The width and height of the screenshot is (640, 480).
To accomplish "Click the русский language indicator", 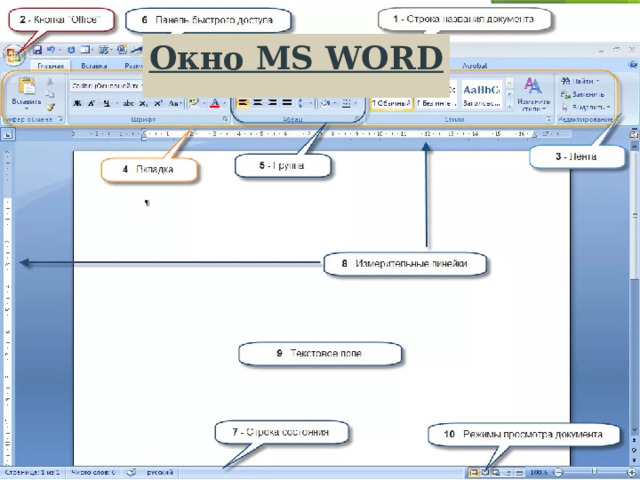I will pyautogui.click(x=160, y=472).
